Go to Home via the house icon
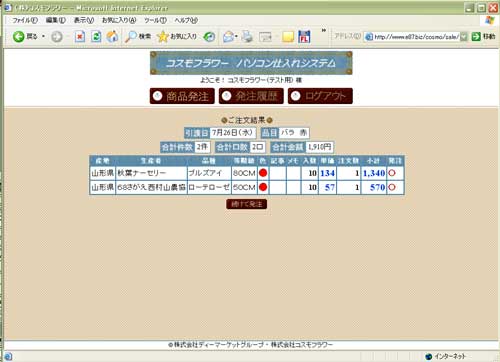 point(112,36)
